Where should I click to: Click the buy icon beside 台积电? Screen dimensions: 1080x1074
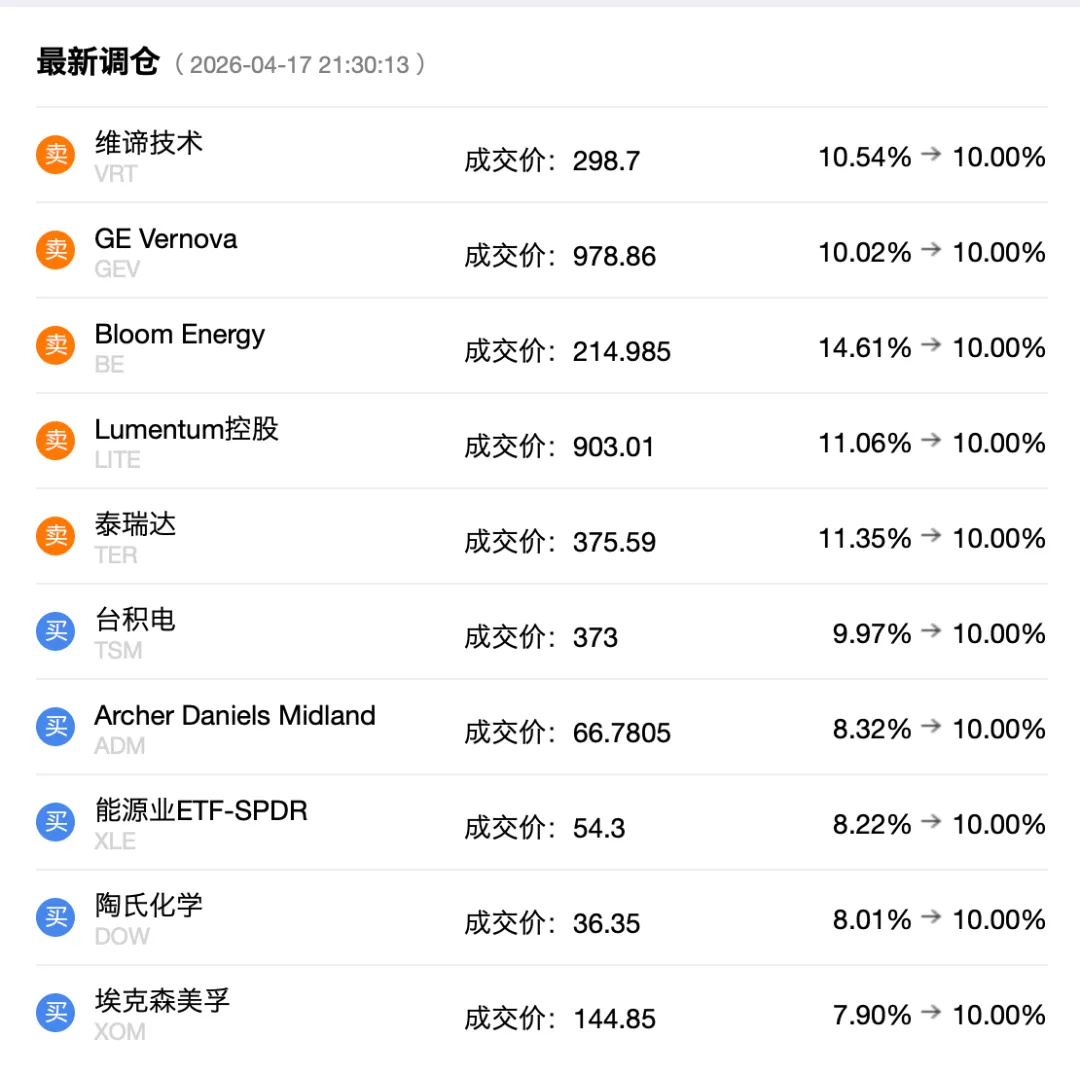pos(56,631)
